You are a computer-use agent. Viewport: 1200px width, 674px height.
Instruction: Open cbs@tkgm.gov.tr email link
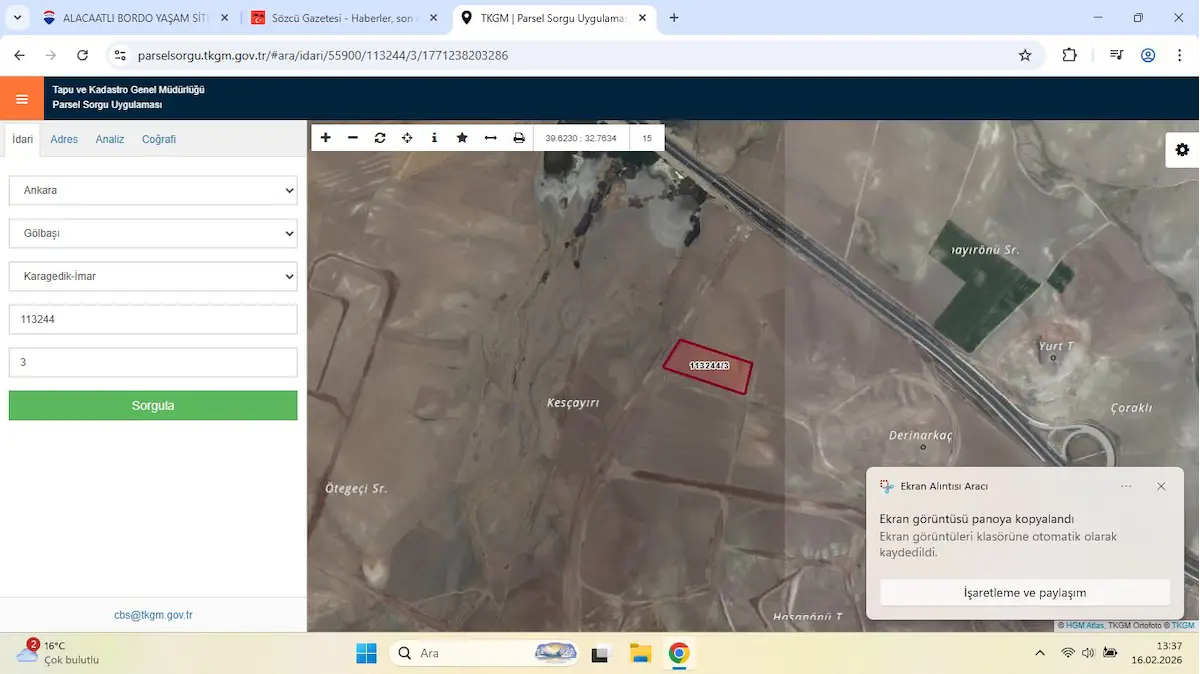pyautogui.click(x=153, y=615)
